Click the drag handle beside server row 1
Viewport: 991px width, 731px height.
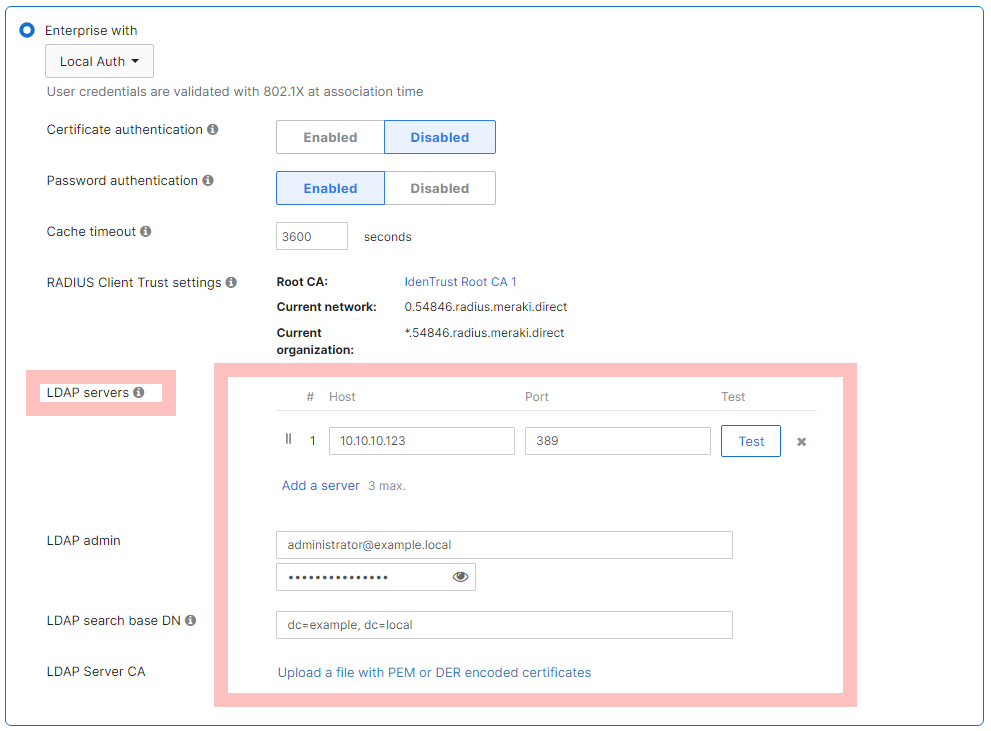click(x=288, y=439)
